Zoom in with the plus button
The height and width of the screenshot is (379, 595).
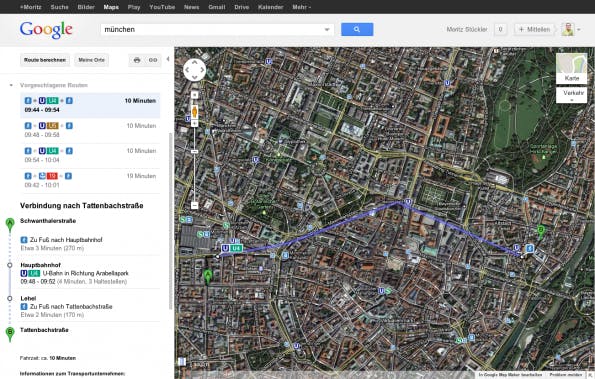[194, 124]
